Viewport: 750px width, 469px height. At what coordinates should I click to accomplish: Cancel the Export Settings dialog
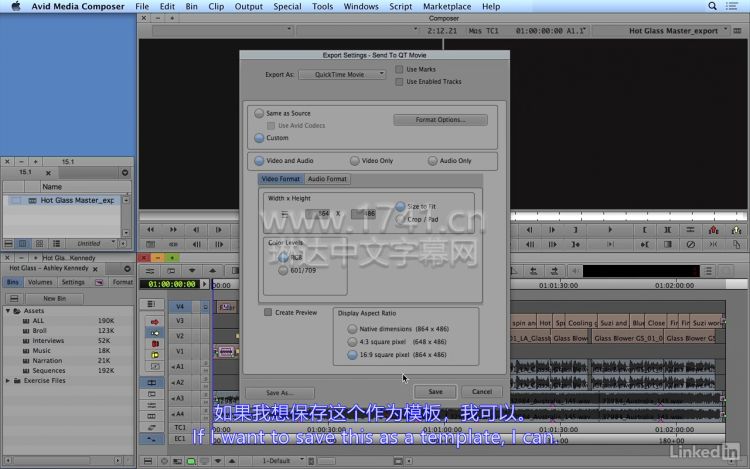click(482, 392)
